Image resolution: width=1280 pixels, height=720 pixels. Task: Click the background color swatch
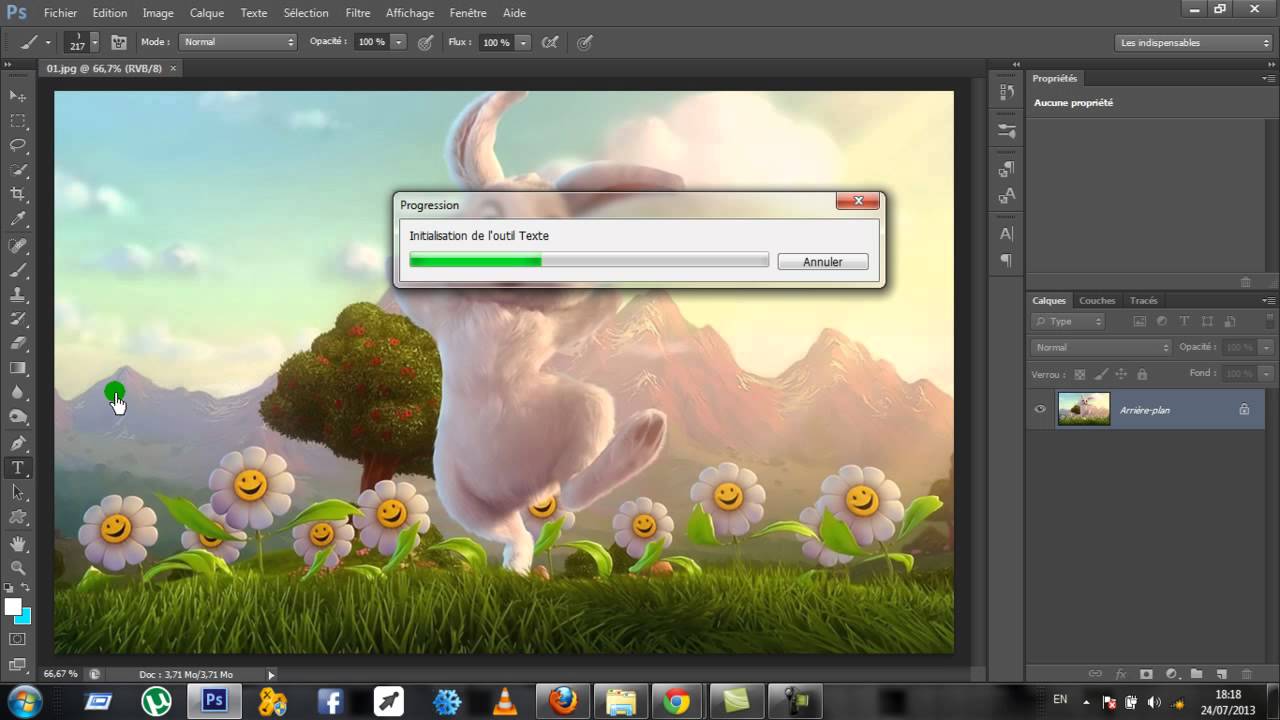pos(25,617)
